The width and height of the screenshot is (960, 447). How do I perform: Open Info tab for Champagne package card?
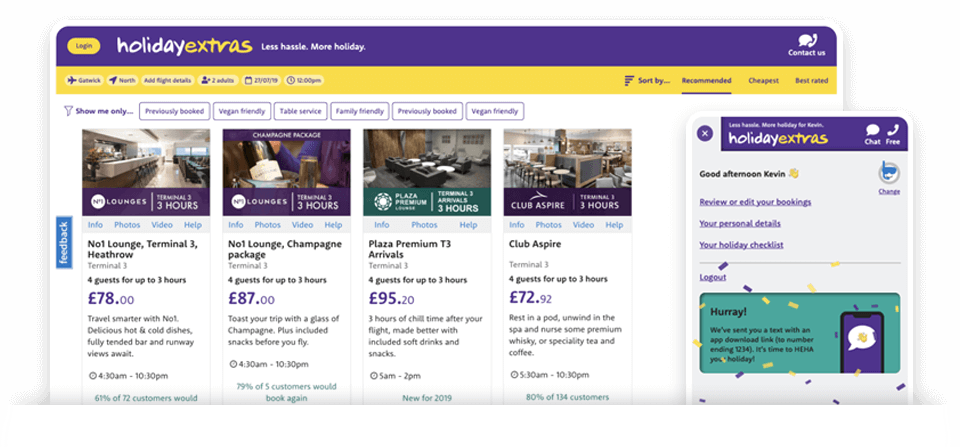236,225
